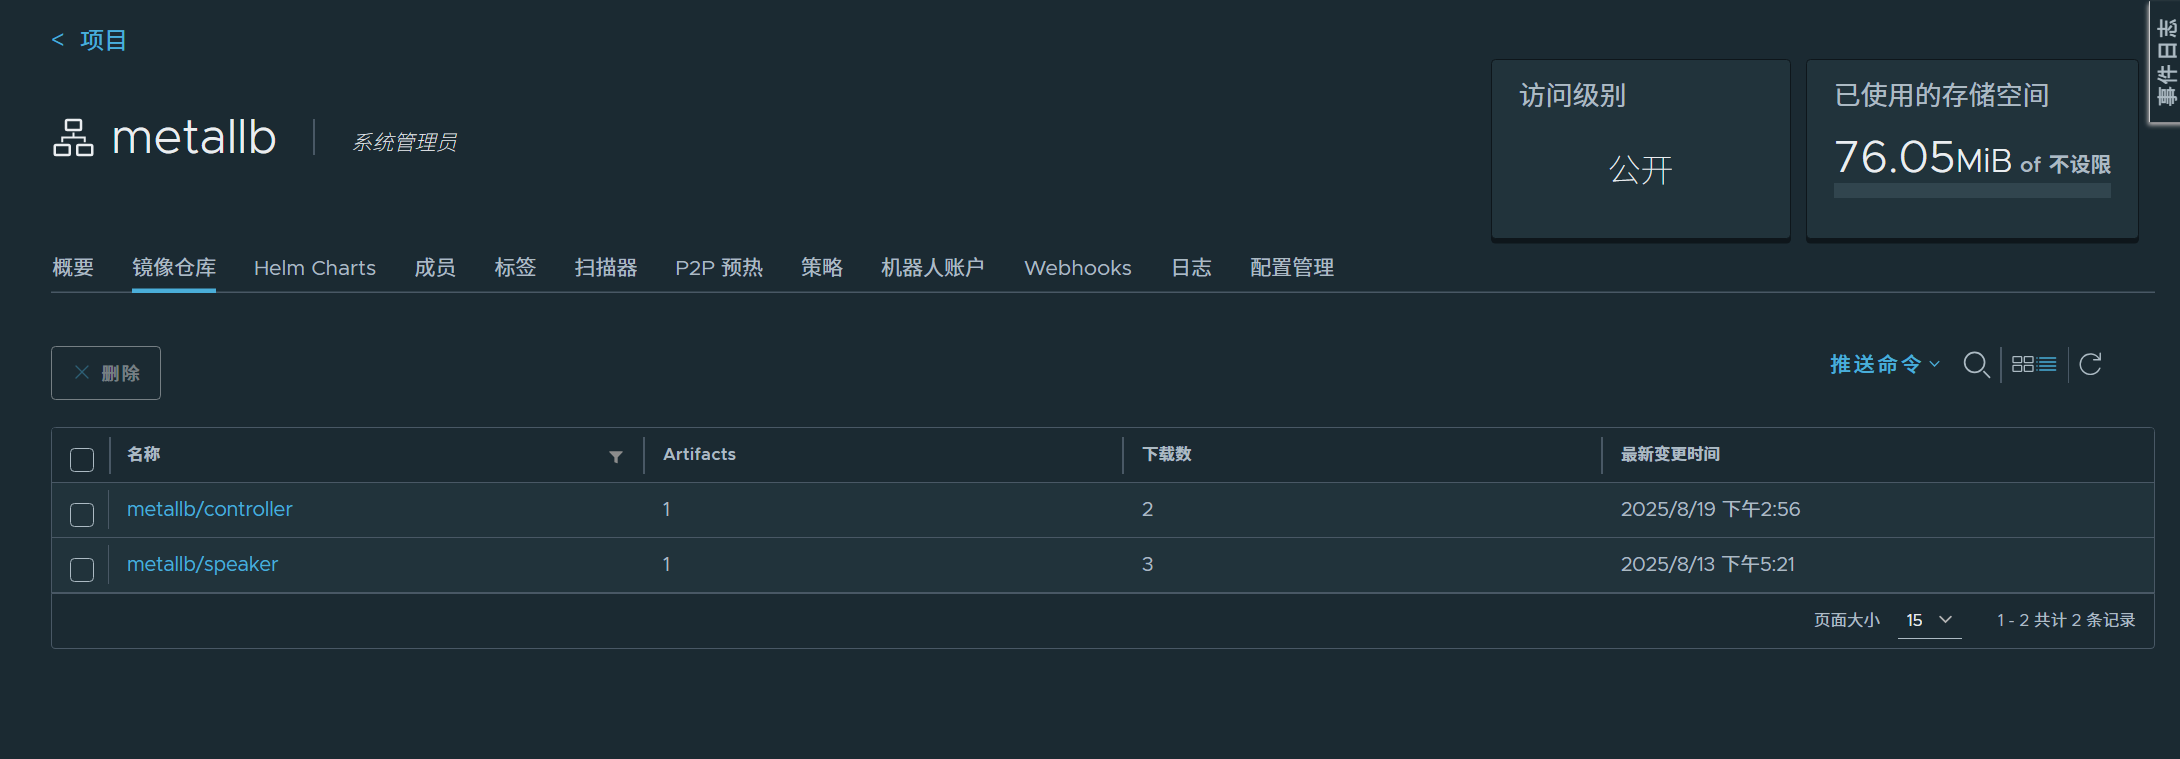Switch to the 配置管理 tab
This screenshot has height=759, width=2180.
[x=1292, y=268]
